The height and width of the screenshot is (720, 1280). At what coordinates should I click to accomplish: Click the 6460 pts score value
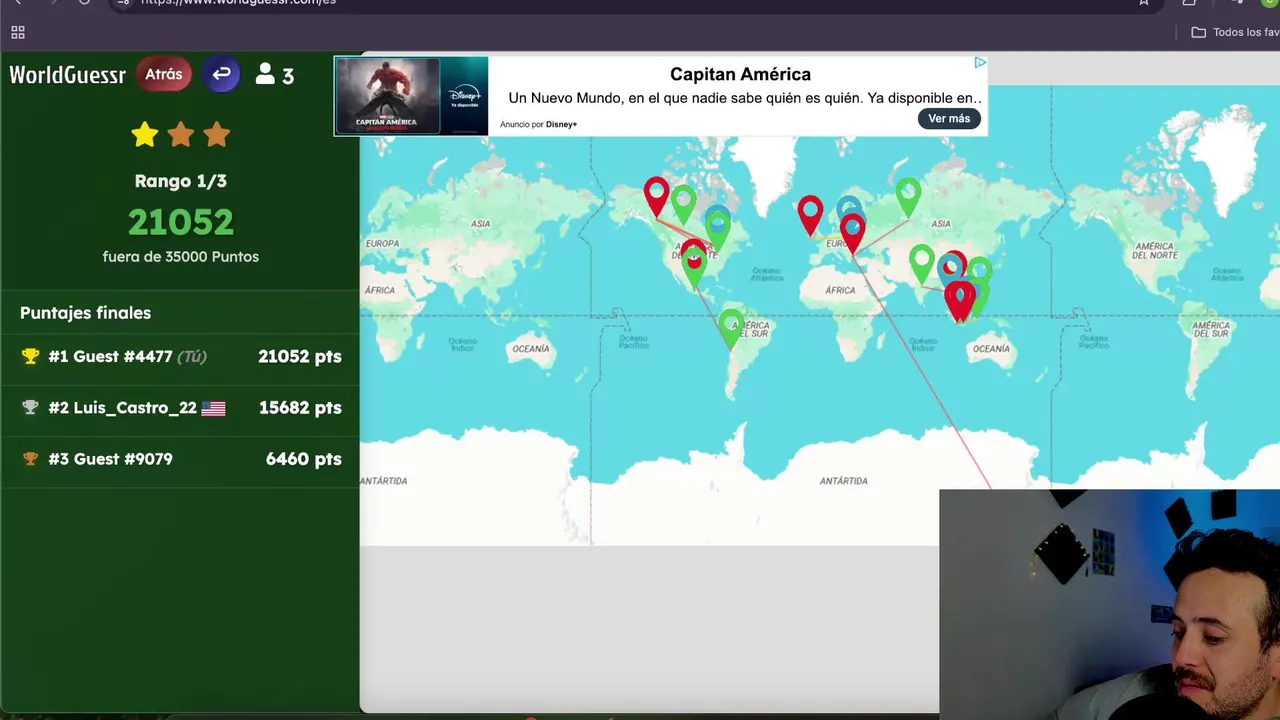[304, 459]
